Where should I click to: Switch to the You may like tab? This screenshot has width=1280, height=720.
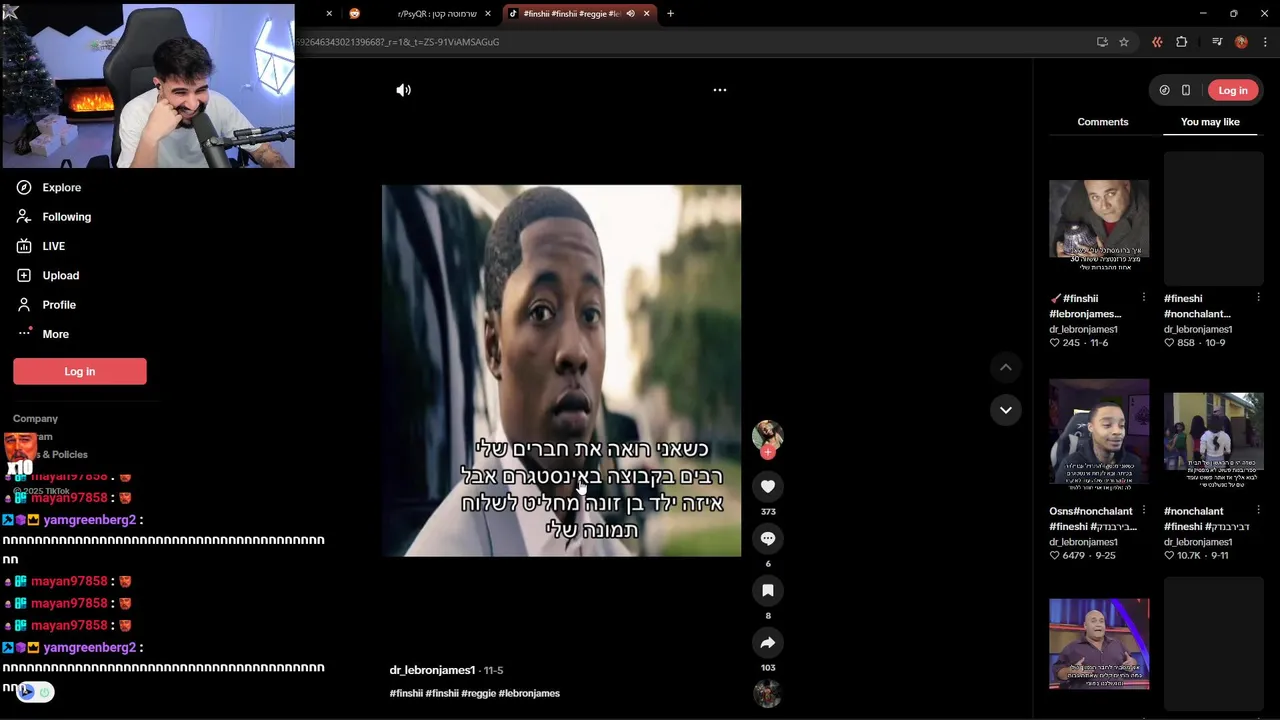click(x=1210, y=122)
